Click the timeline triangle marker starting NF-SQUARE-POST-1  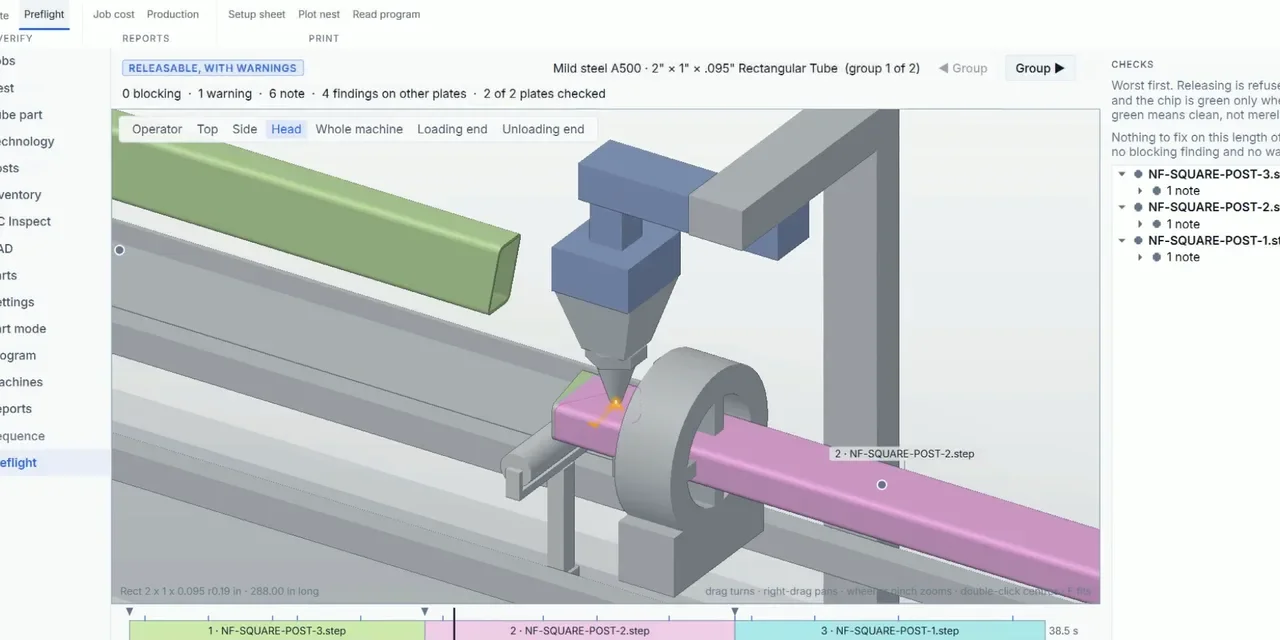(x=735, y=612)
